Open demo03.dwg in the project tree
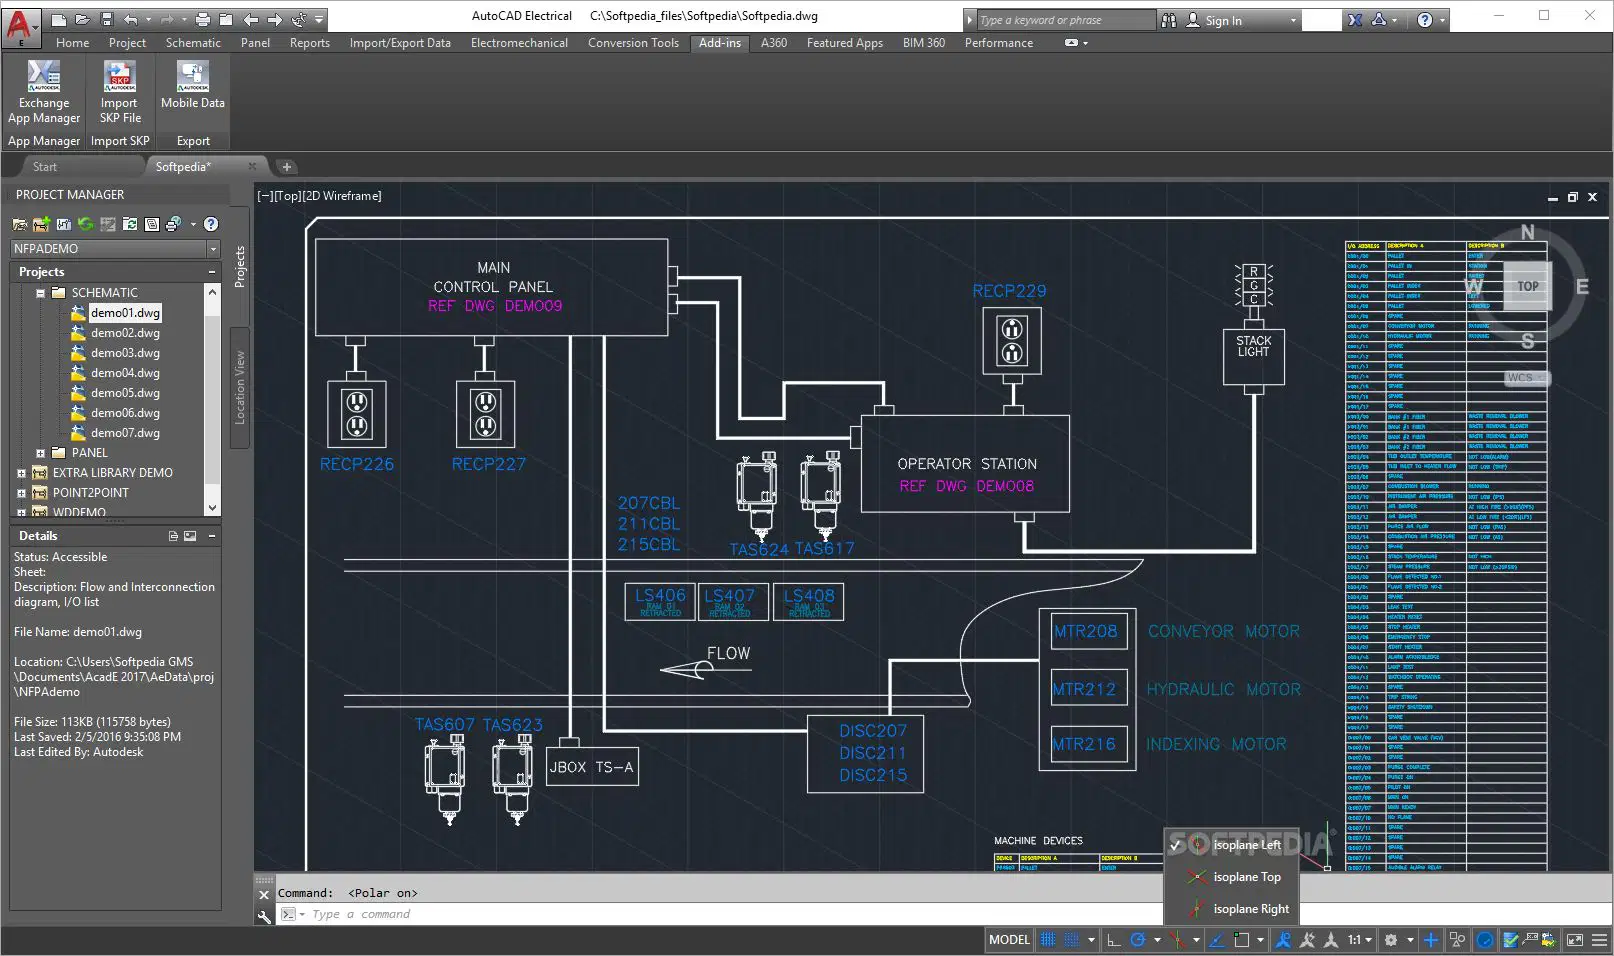This screenshot has width=1614, height=956. point(125,353)
